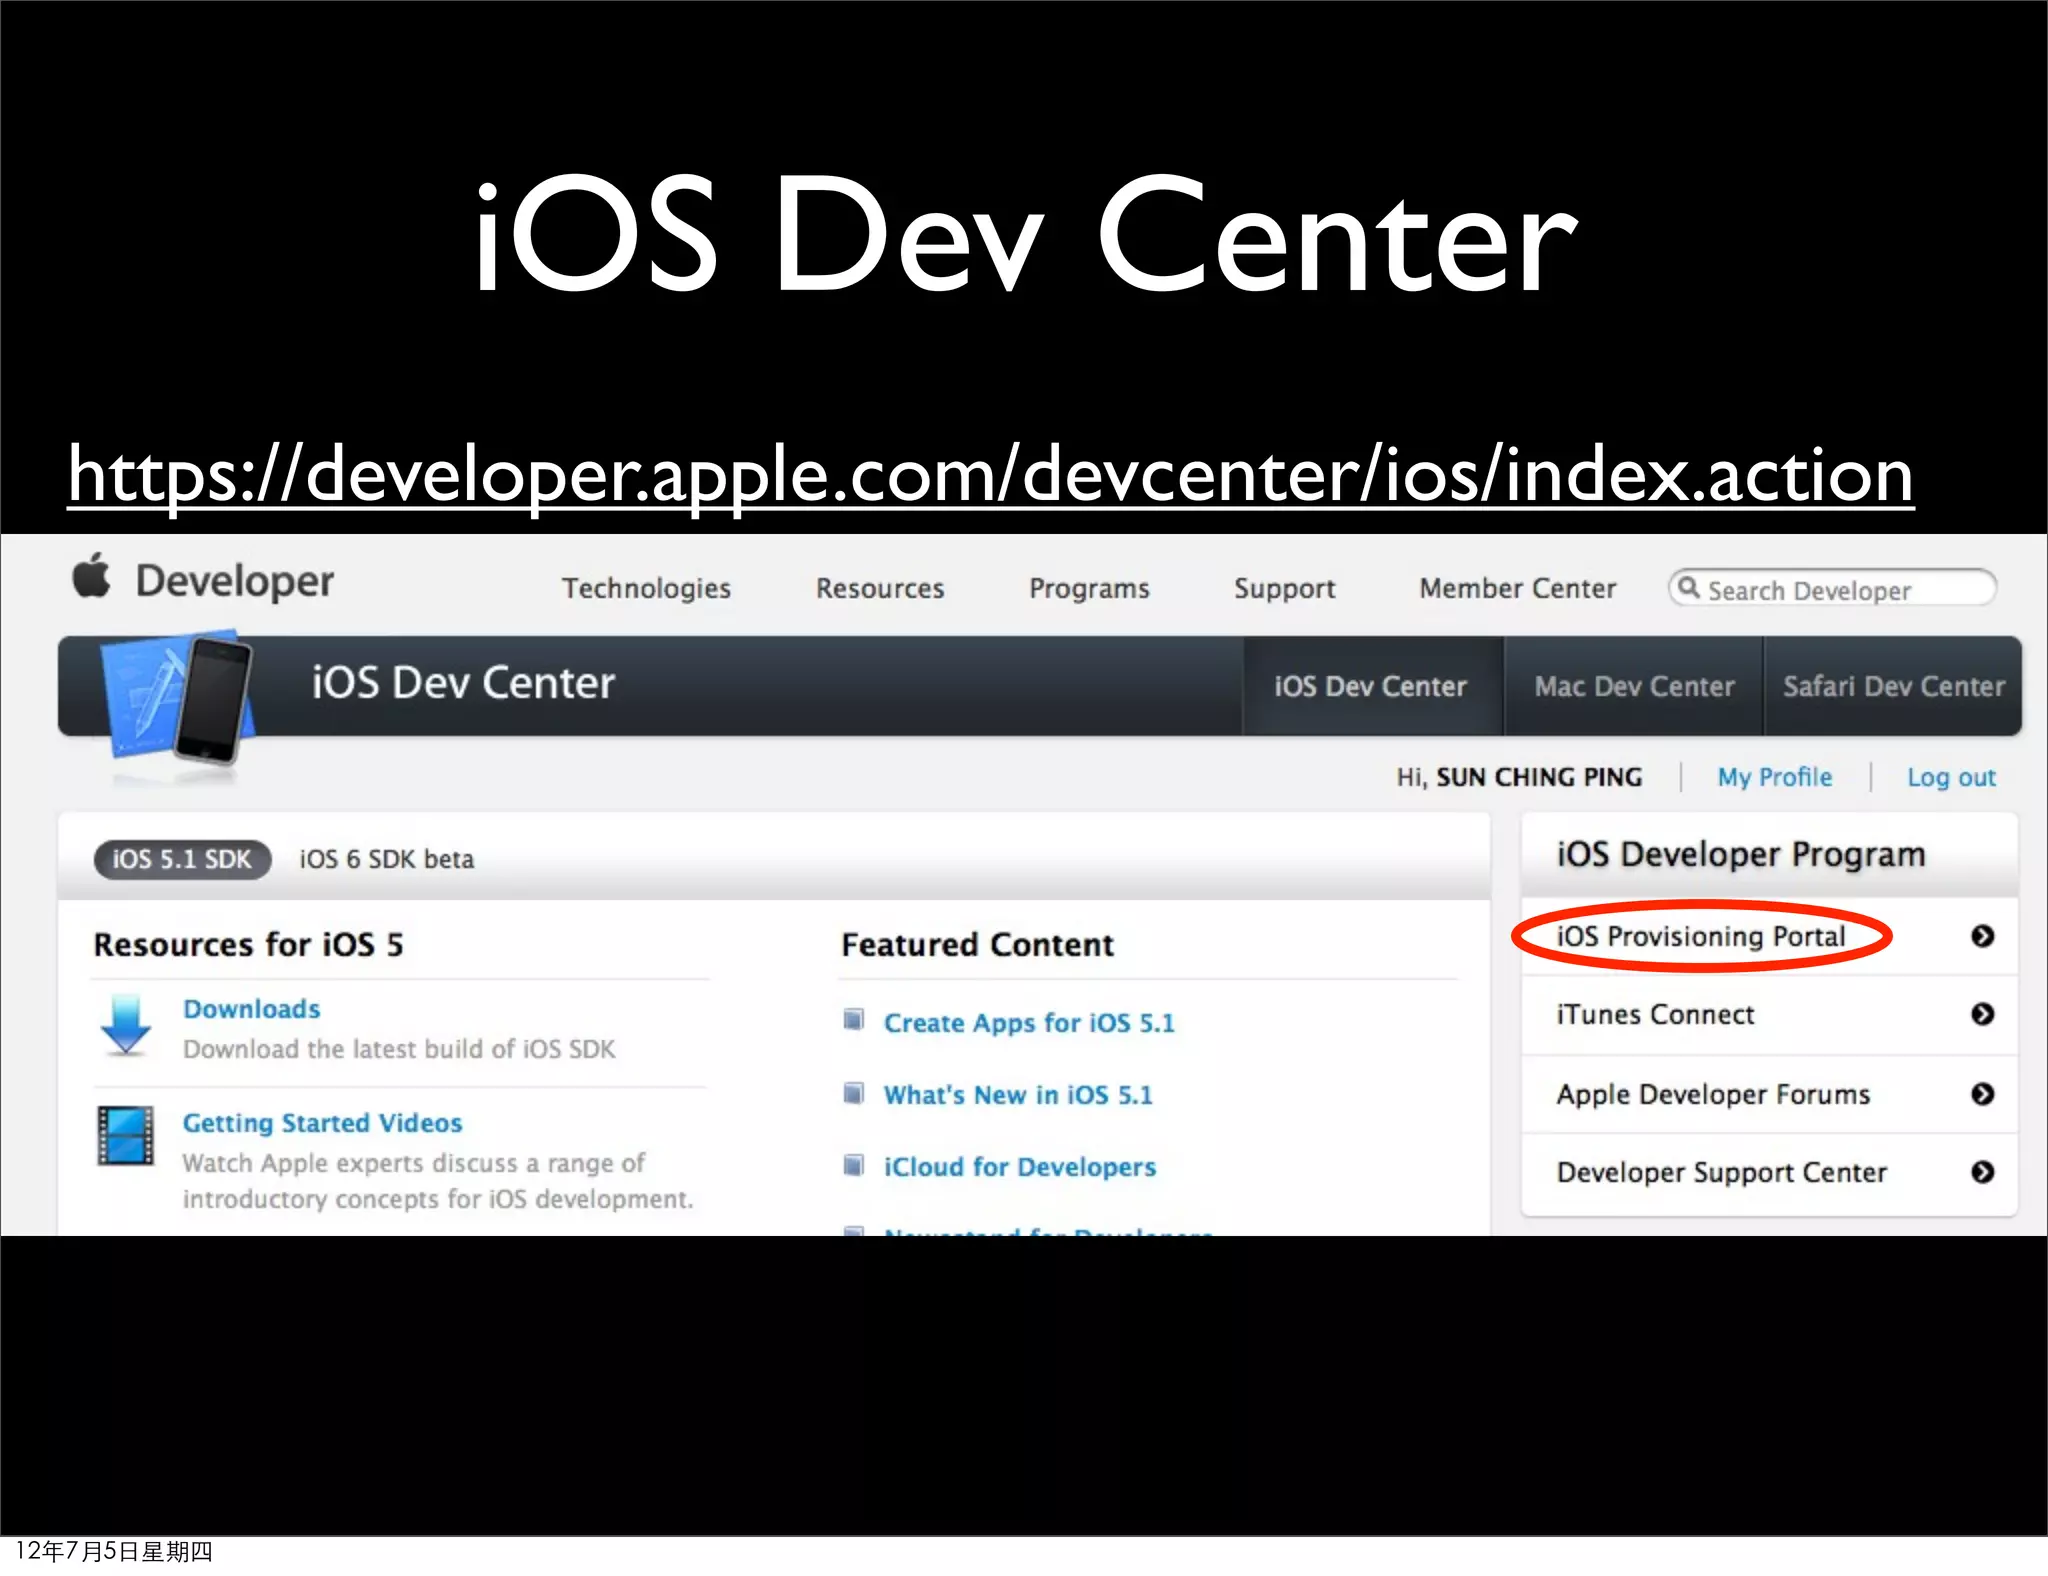2048x1576 pixels.
Task: Open iCloud for Developers link
Action: click(x=1020, y=1167)
